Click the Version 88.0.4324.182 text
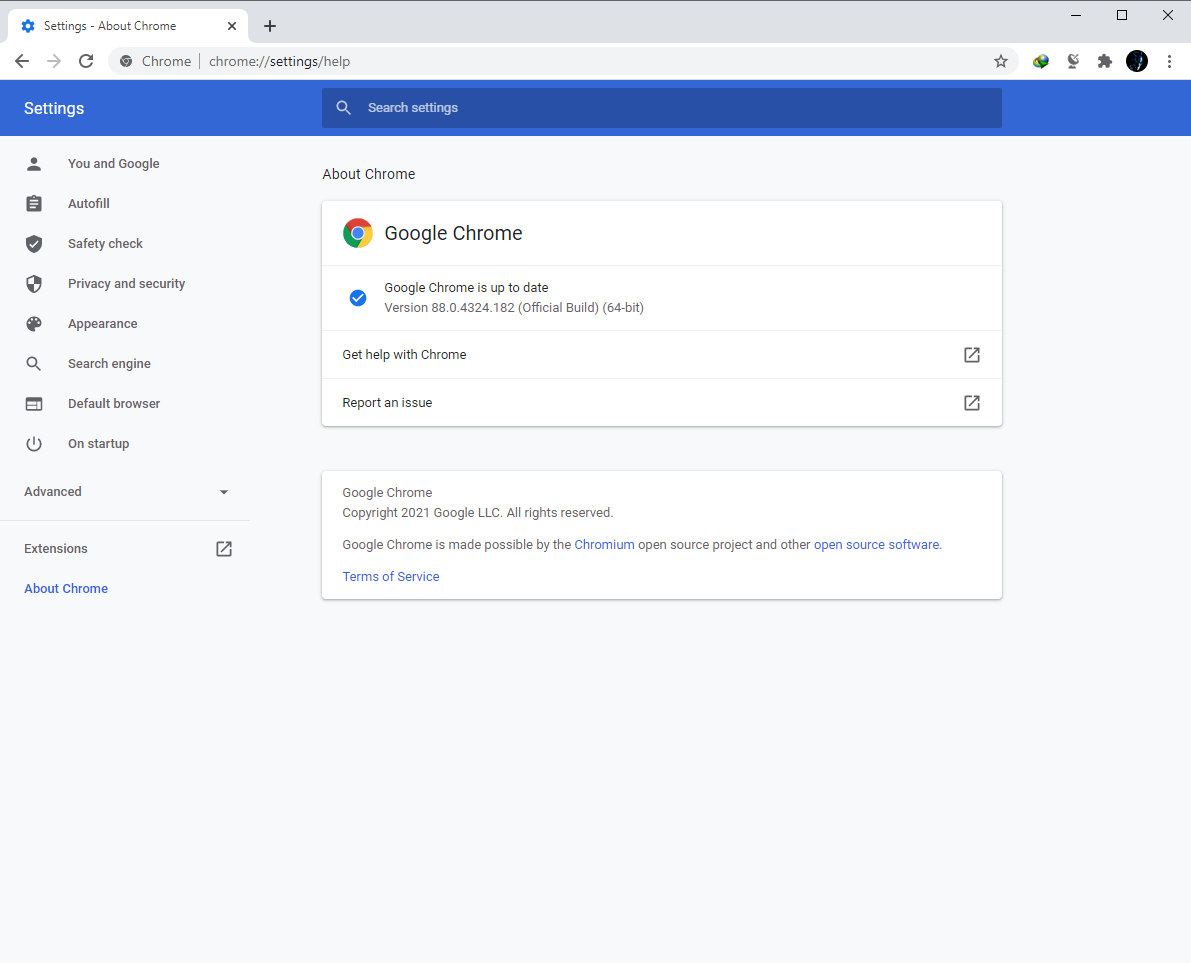Image resolution: width=1191 pixels, height=963 pixels. tap(513, 308)
